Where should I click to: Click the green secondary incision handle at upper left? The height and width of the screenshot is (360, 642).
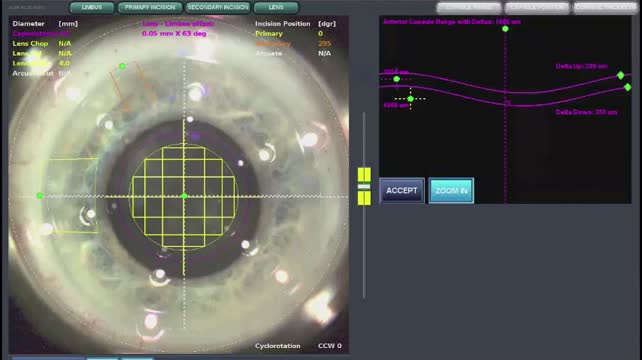122,66
